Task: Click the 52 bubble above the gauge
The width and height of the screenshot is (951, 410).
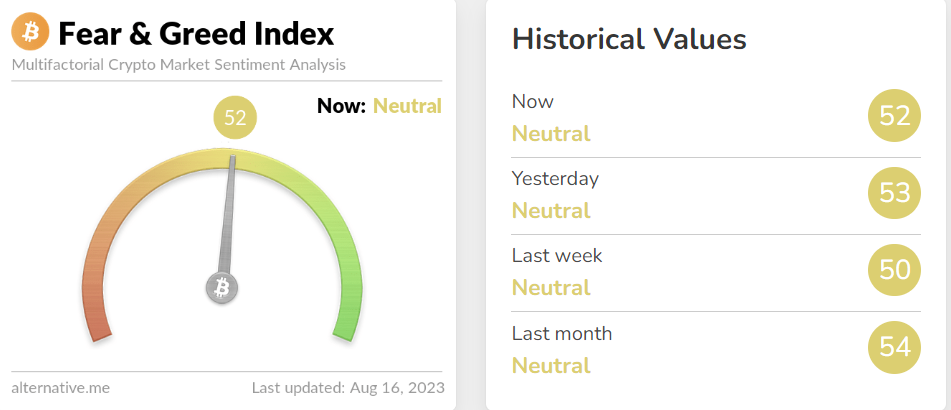Action: (x=236, y=118)
